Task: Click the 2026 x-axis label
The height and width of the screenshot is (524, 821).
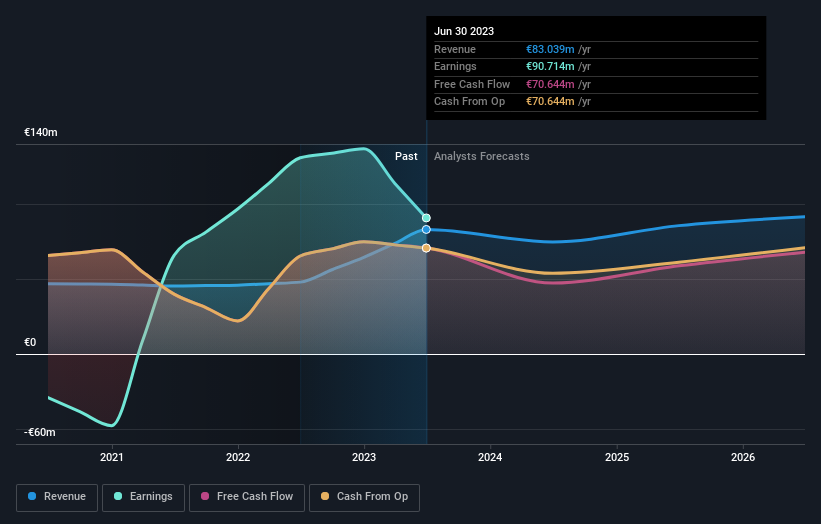Action: pyautogui.click(x=743, y=457)
